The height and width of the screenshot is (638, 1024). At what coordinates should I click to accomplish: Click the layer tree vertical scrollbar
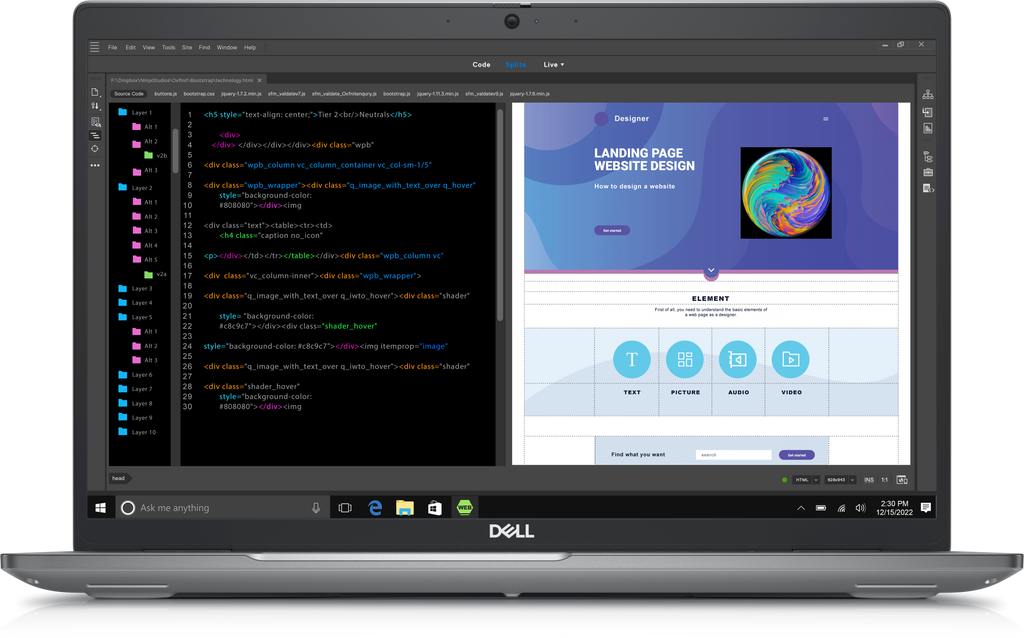coord(175,152)
